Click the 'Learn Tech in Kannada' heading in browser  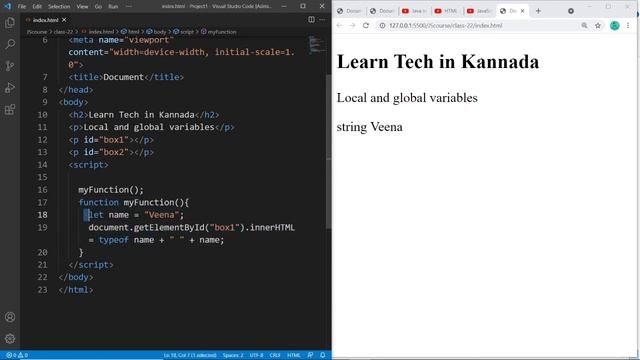tap(438, 62)
